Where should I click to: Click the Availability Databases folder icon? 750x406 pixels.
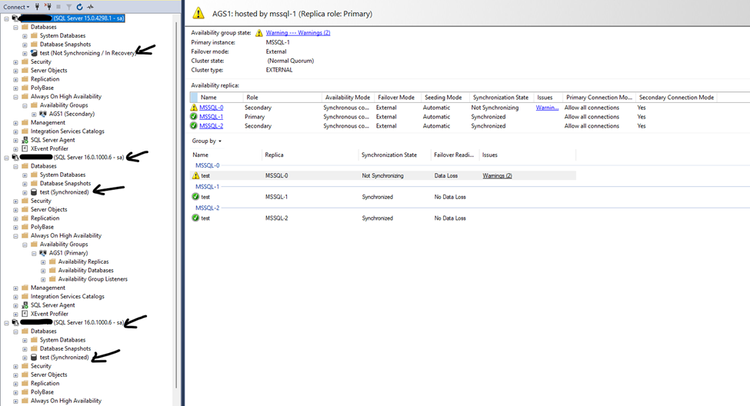[x=52, y=270]
